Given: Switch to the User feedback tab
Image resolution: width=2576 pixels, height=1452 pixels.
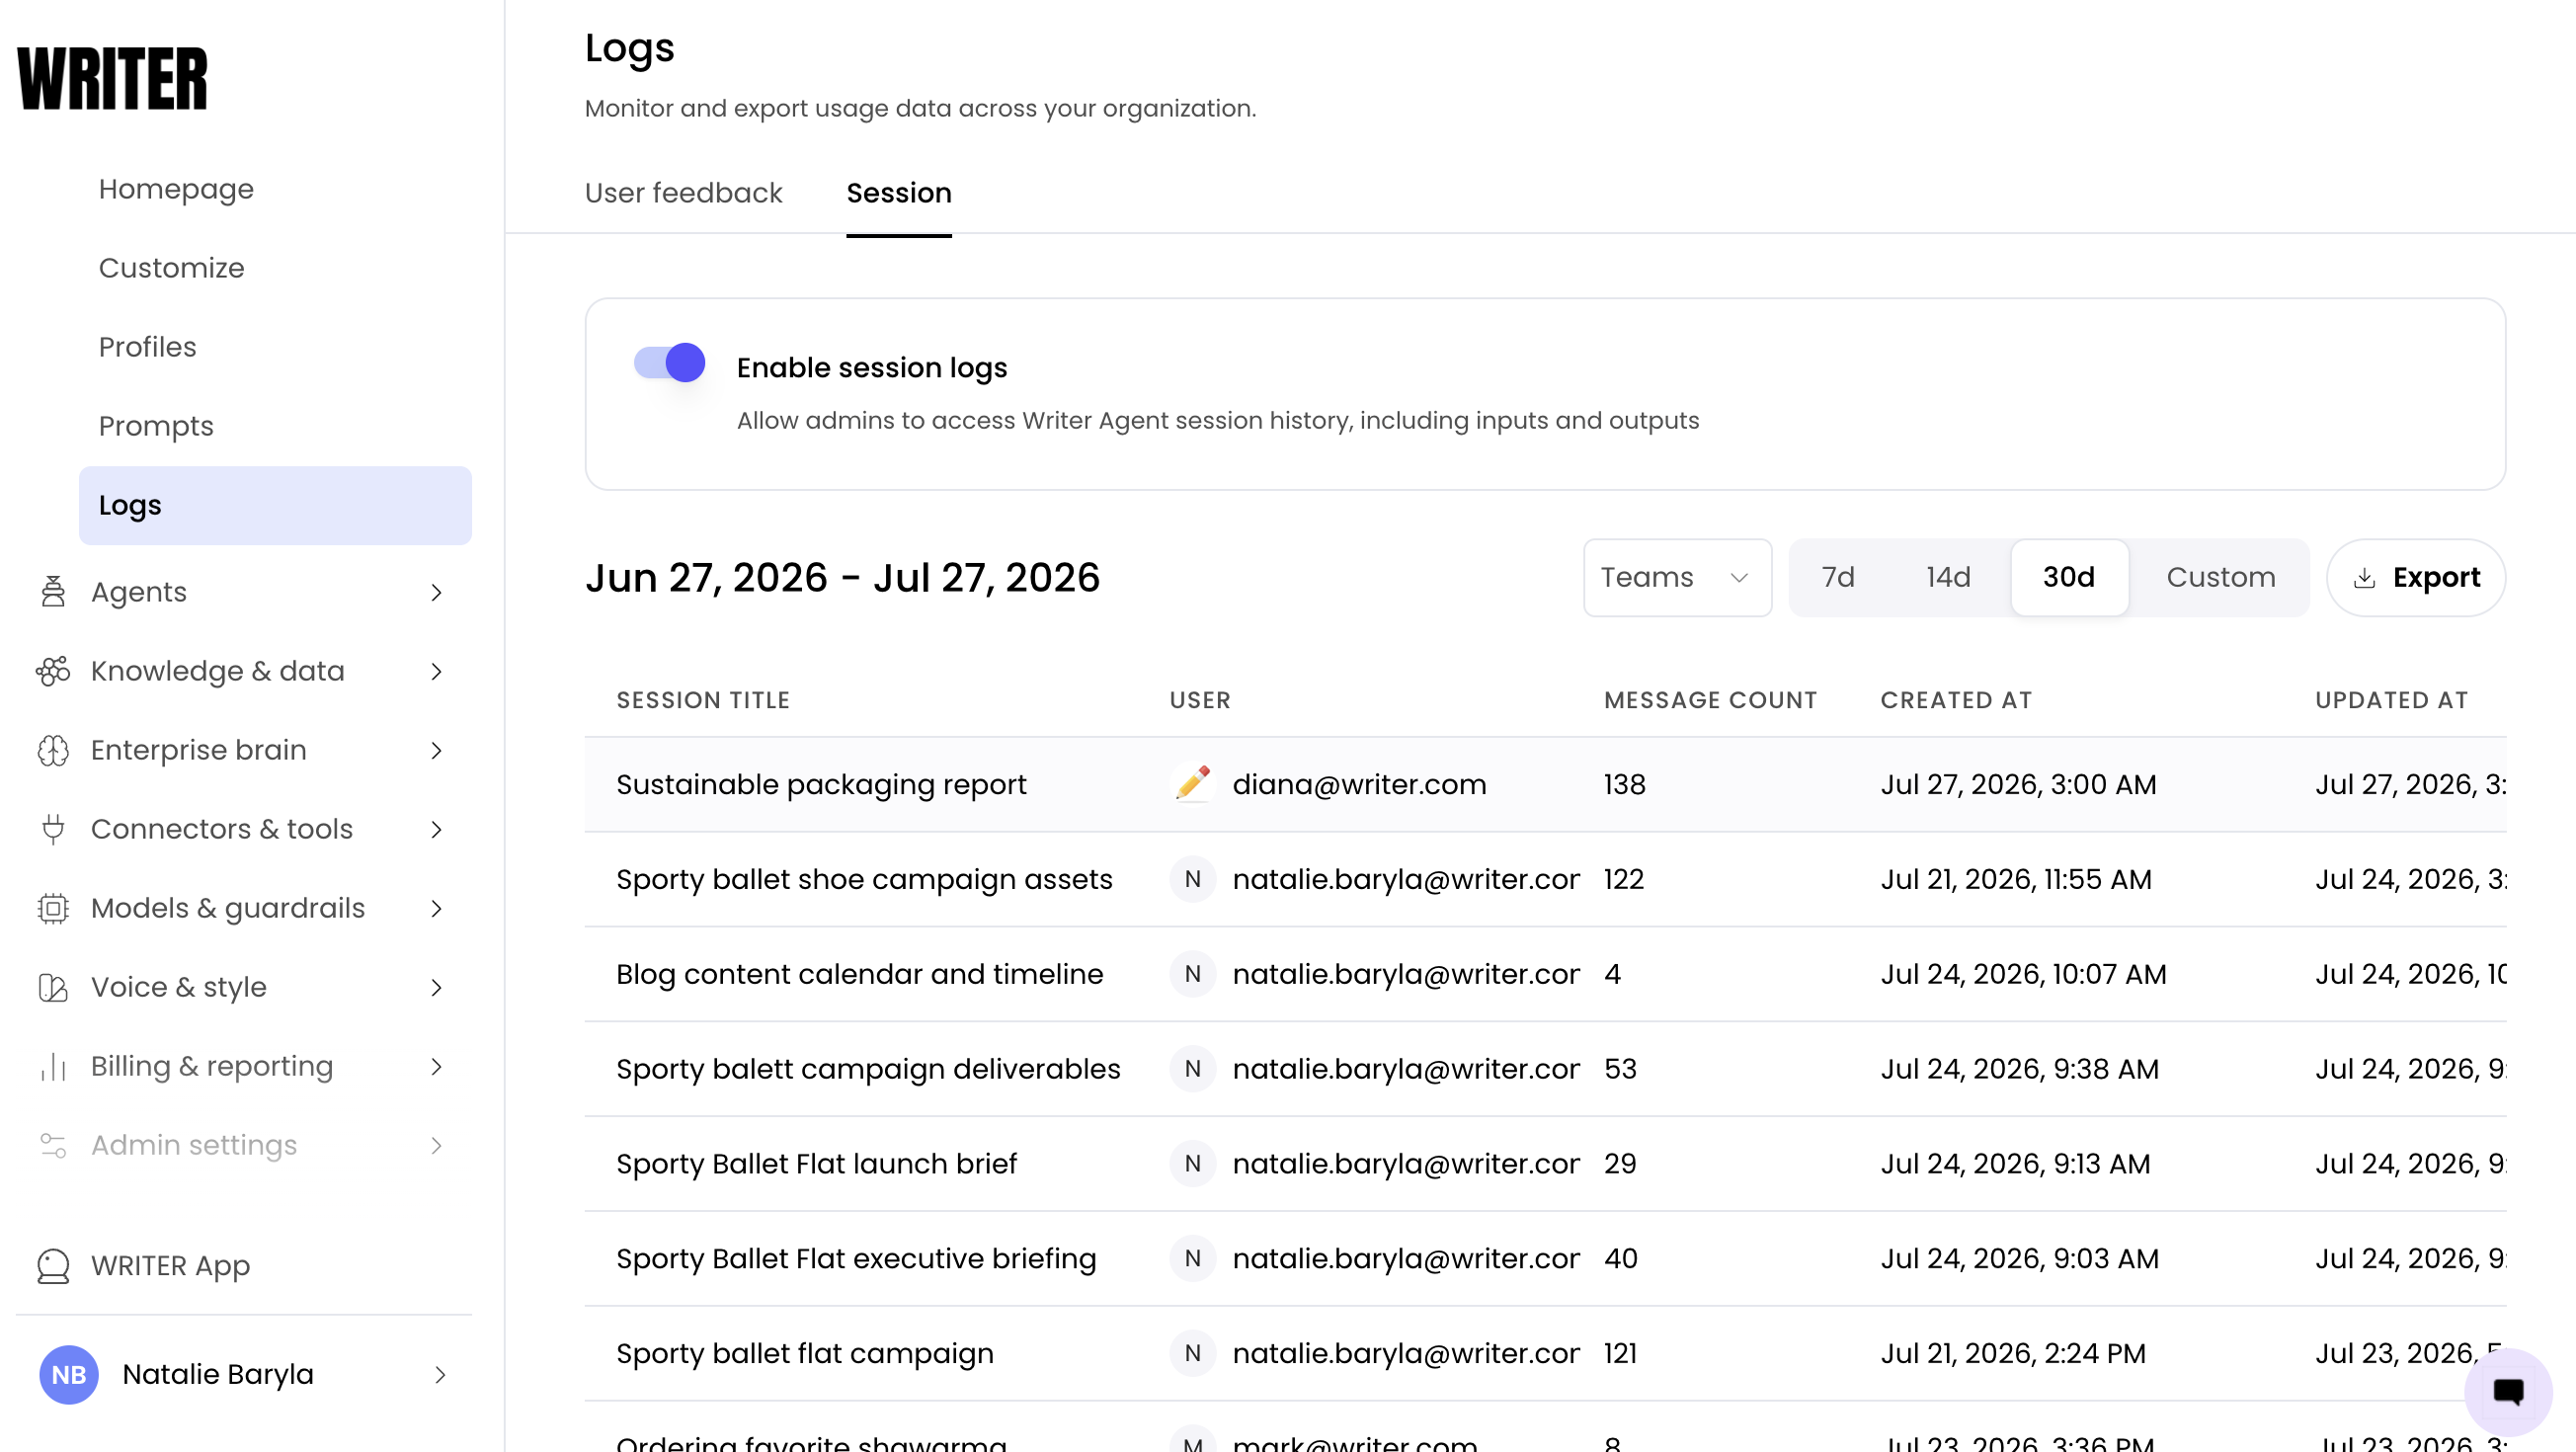Looking at the screenshot, I should tap(683, 193).
